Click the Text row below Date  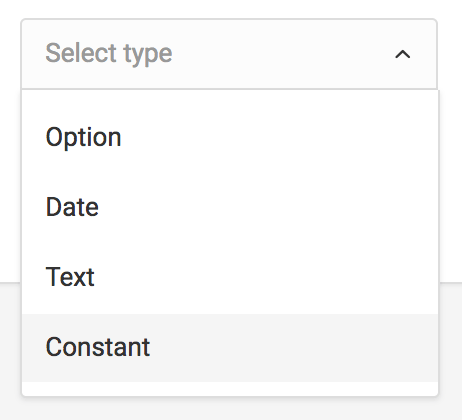(230, 277)
